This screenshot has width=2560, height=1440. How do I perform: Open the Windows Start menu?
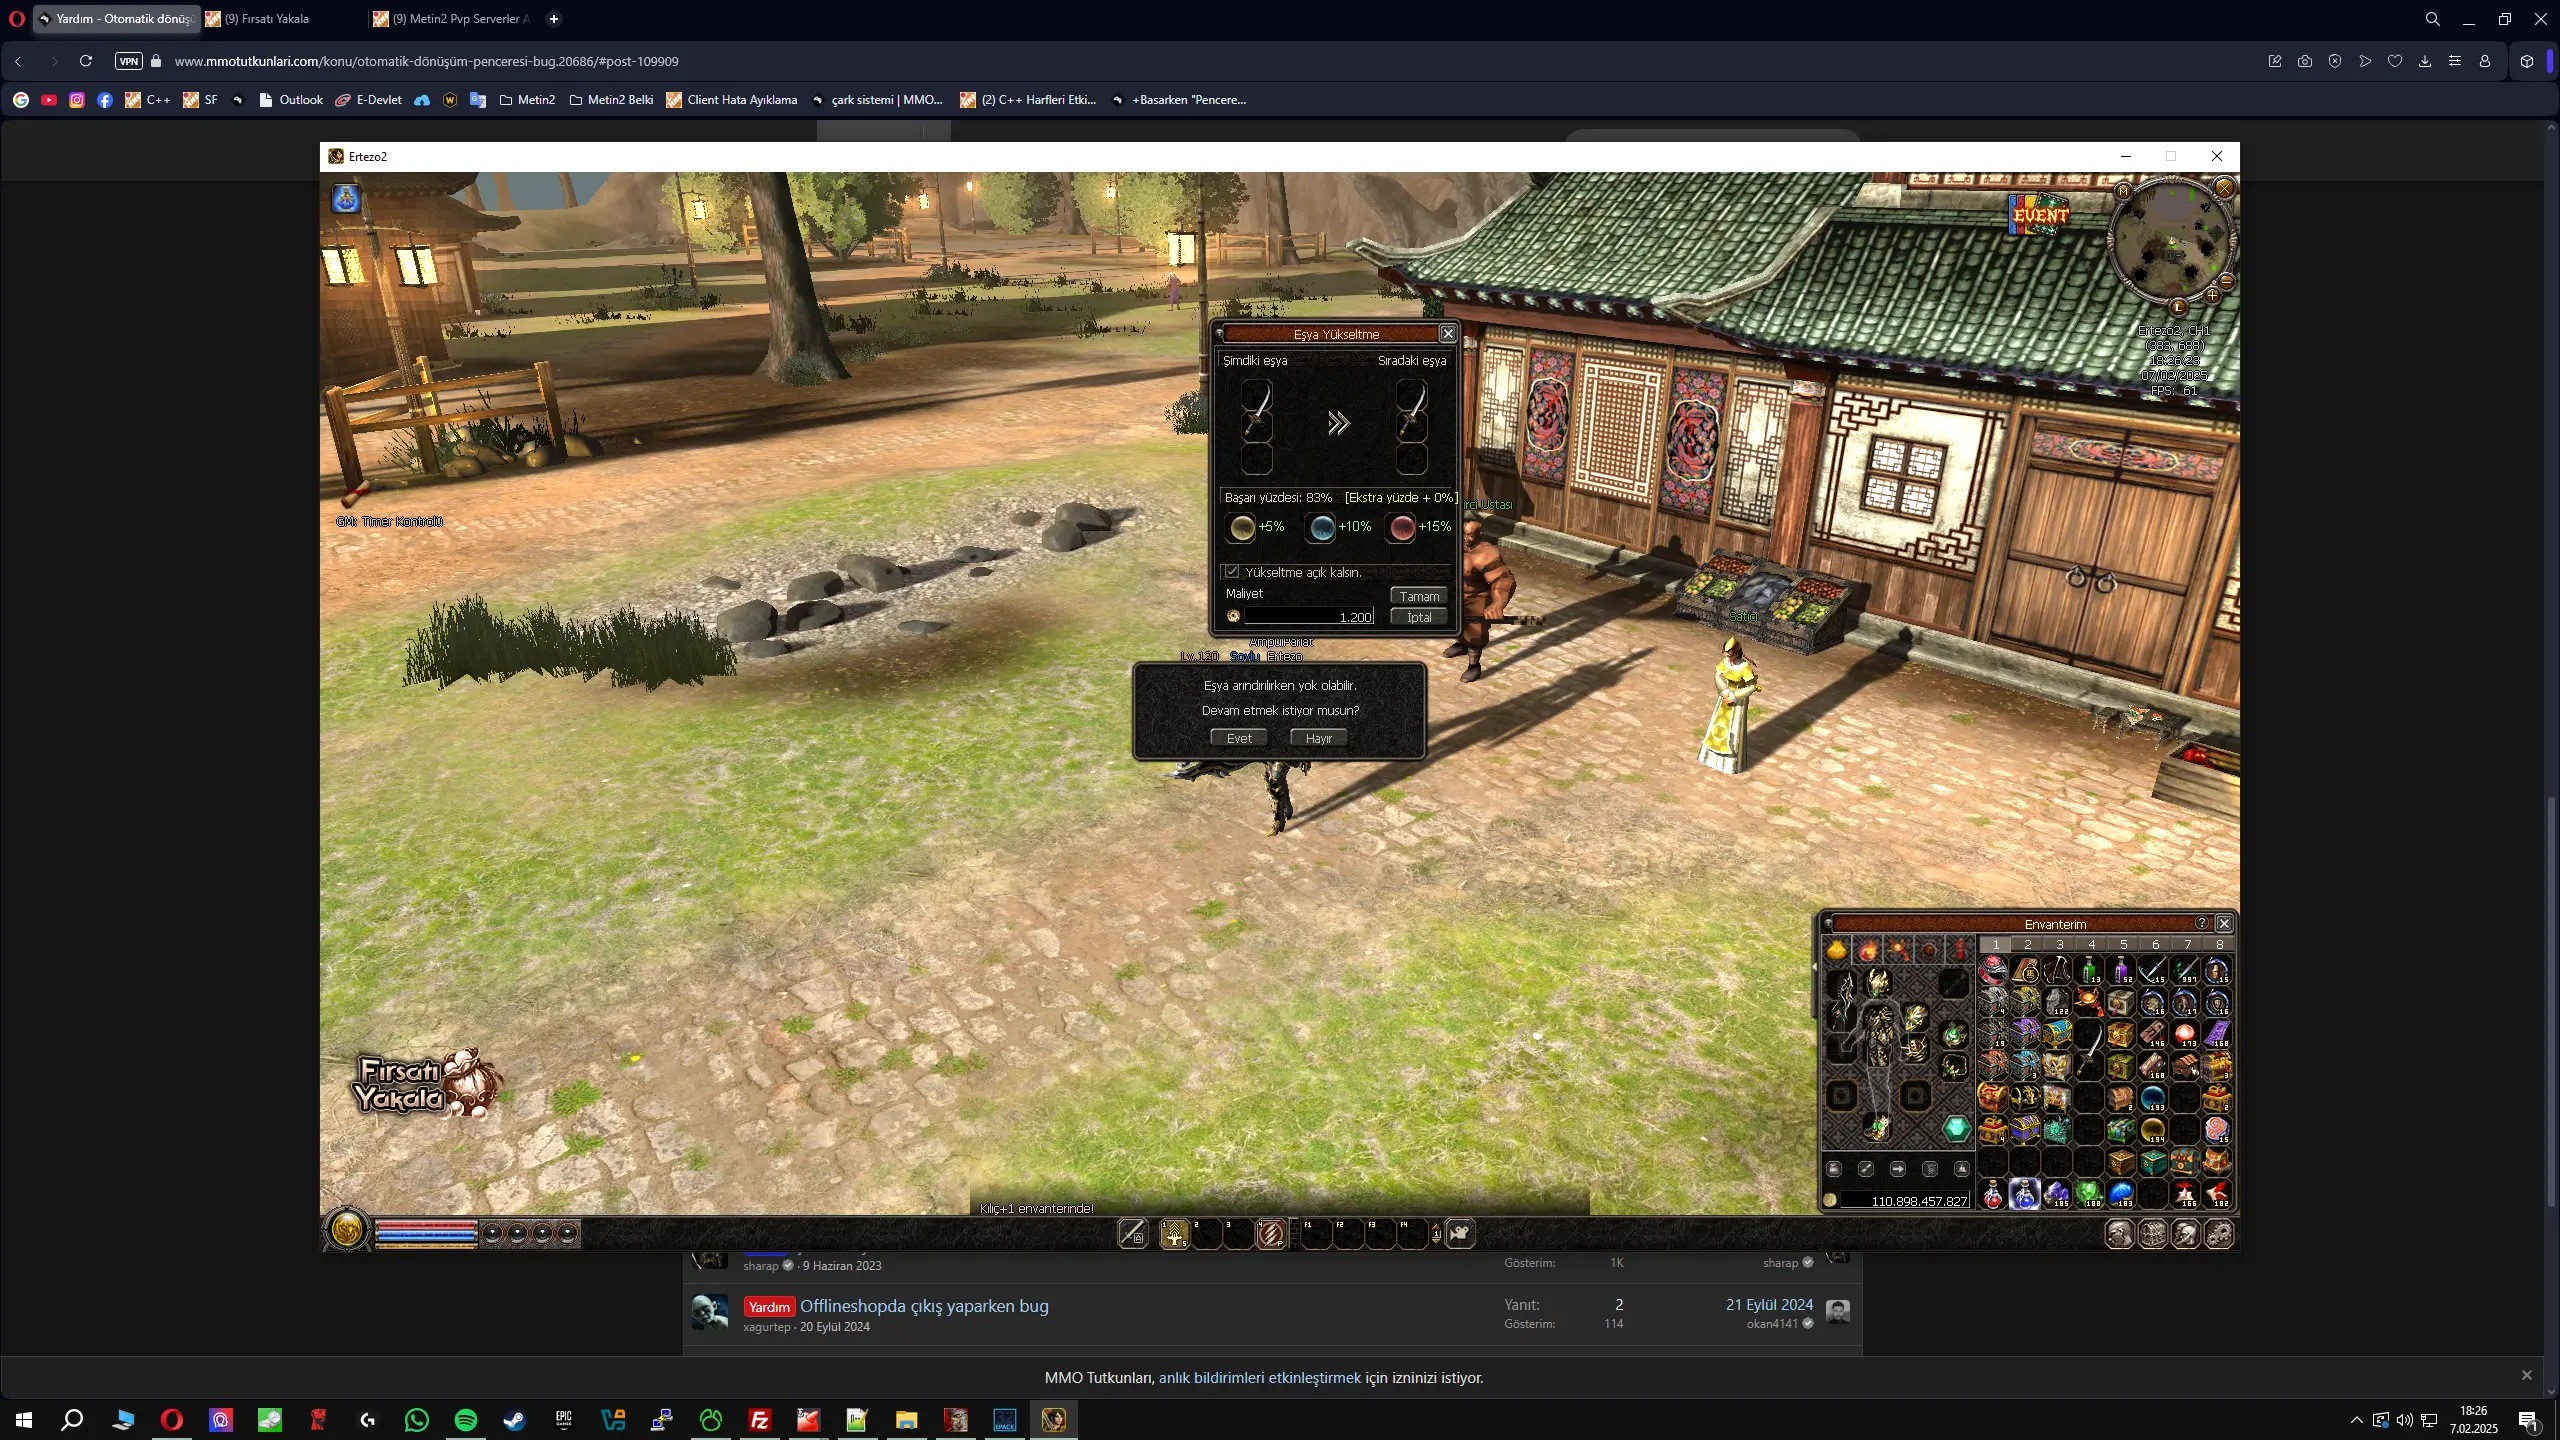tap(24, 1420)
